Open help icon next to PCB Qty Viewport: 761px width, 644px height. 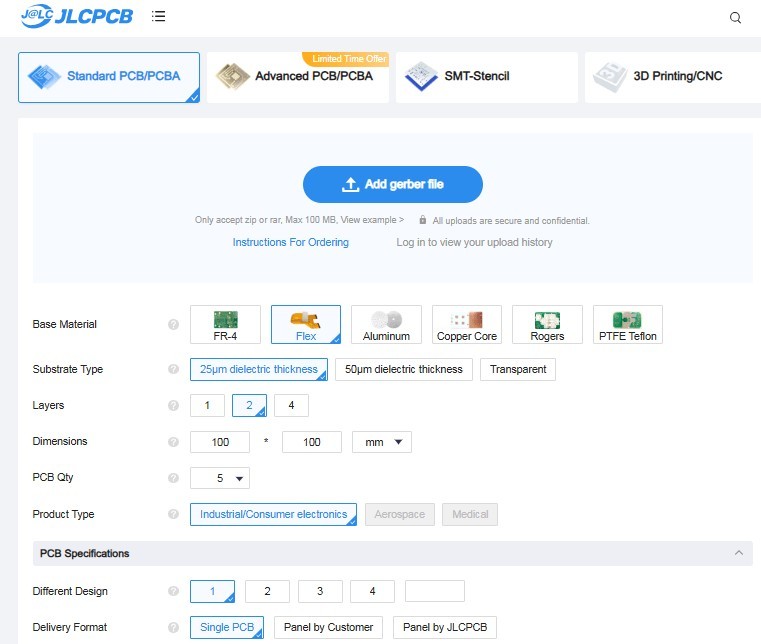(x=173, y=478)
